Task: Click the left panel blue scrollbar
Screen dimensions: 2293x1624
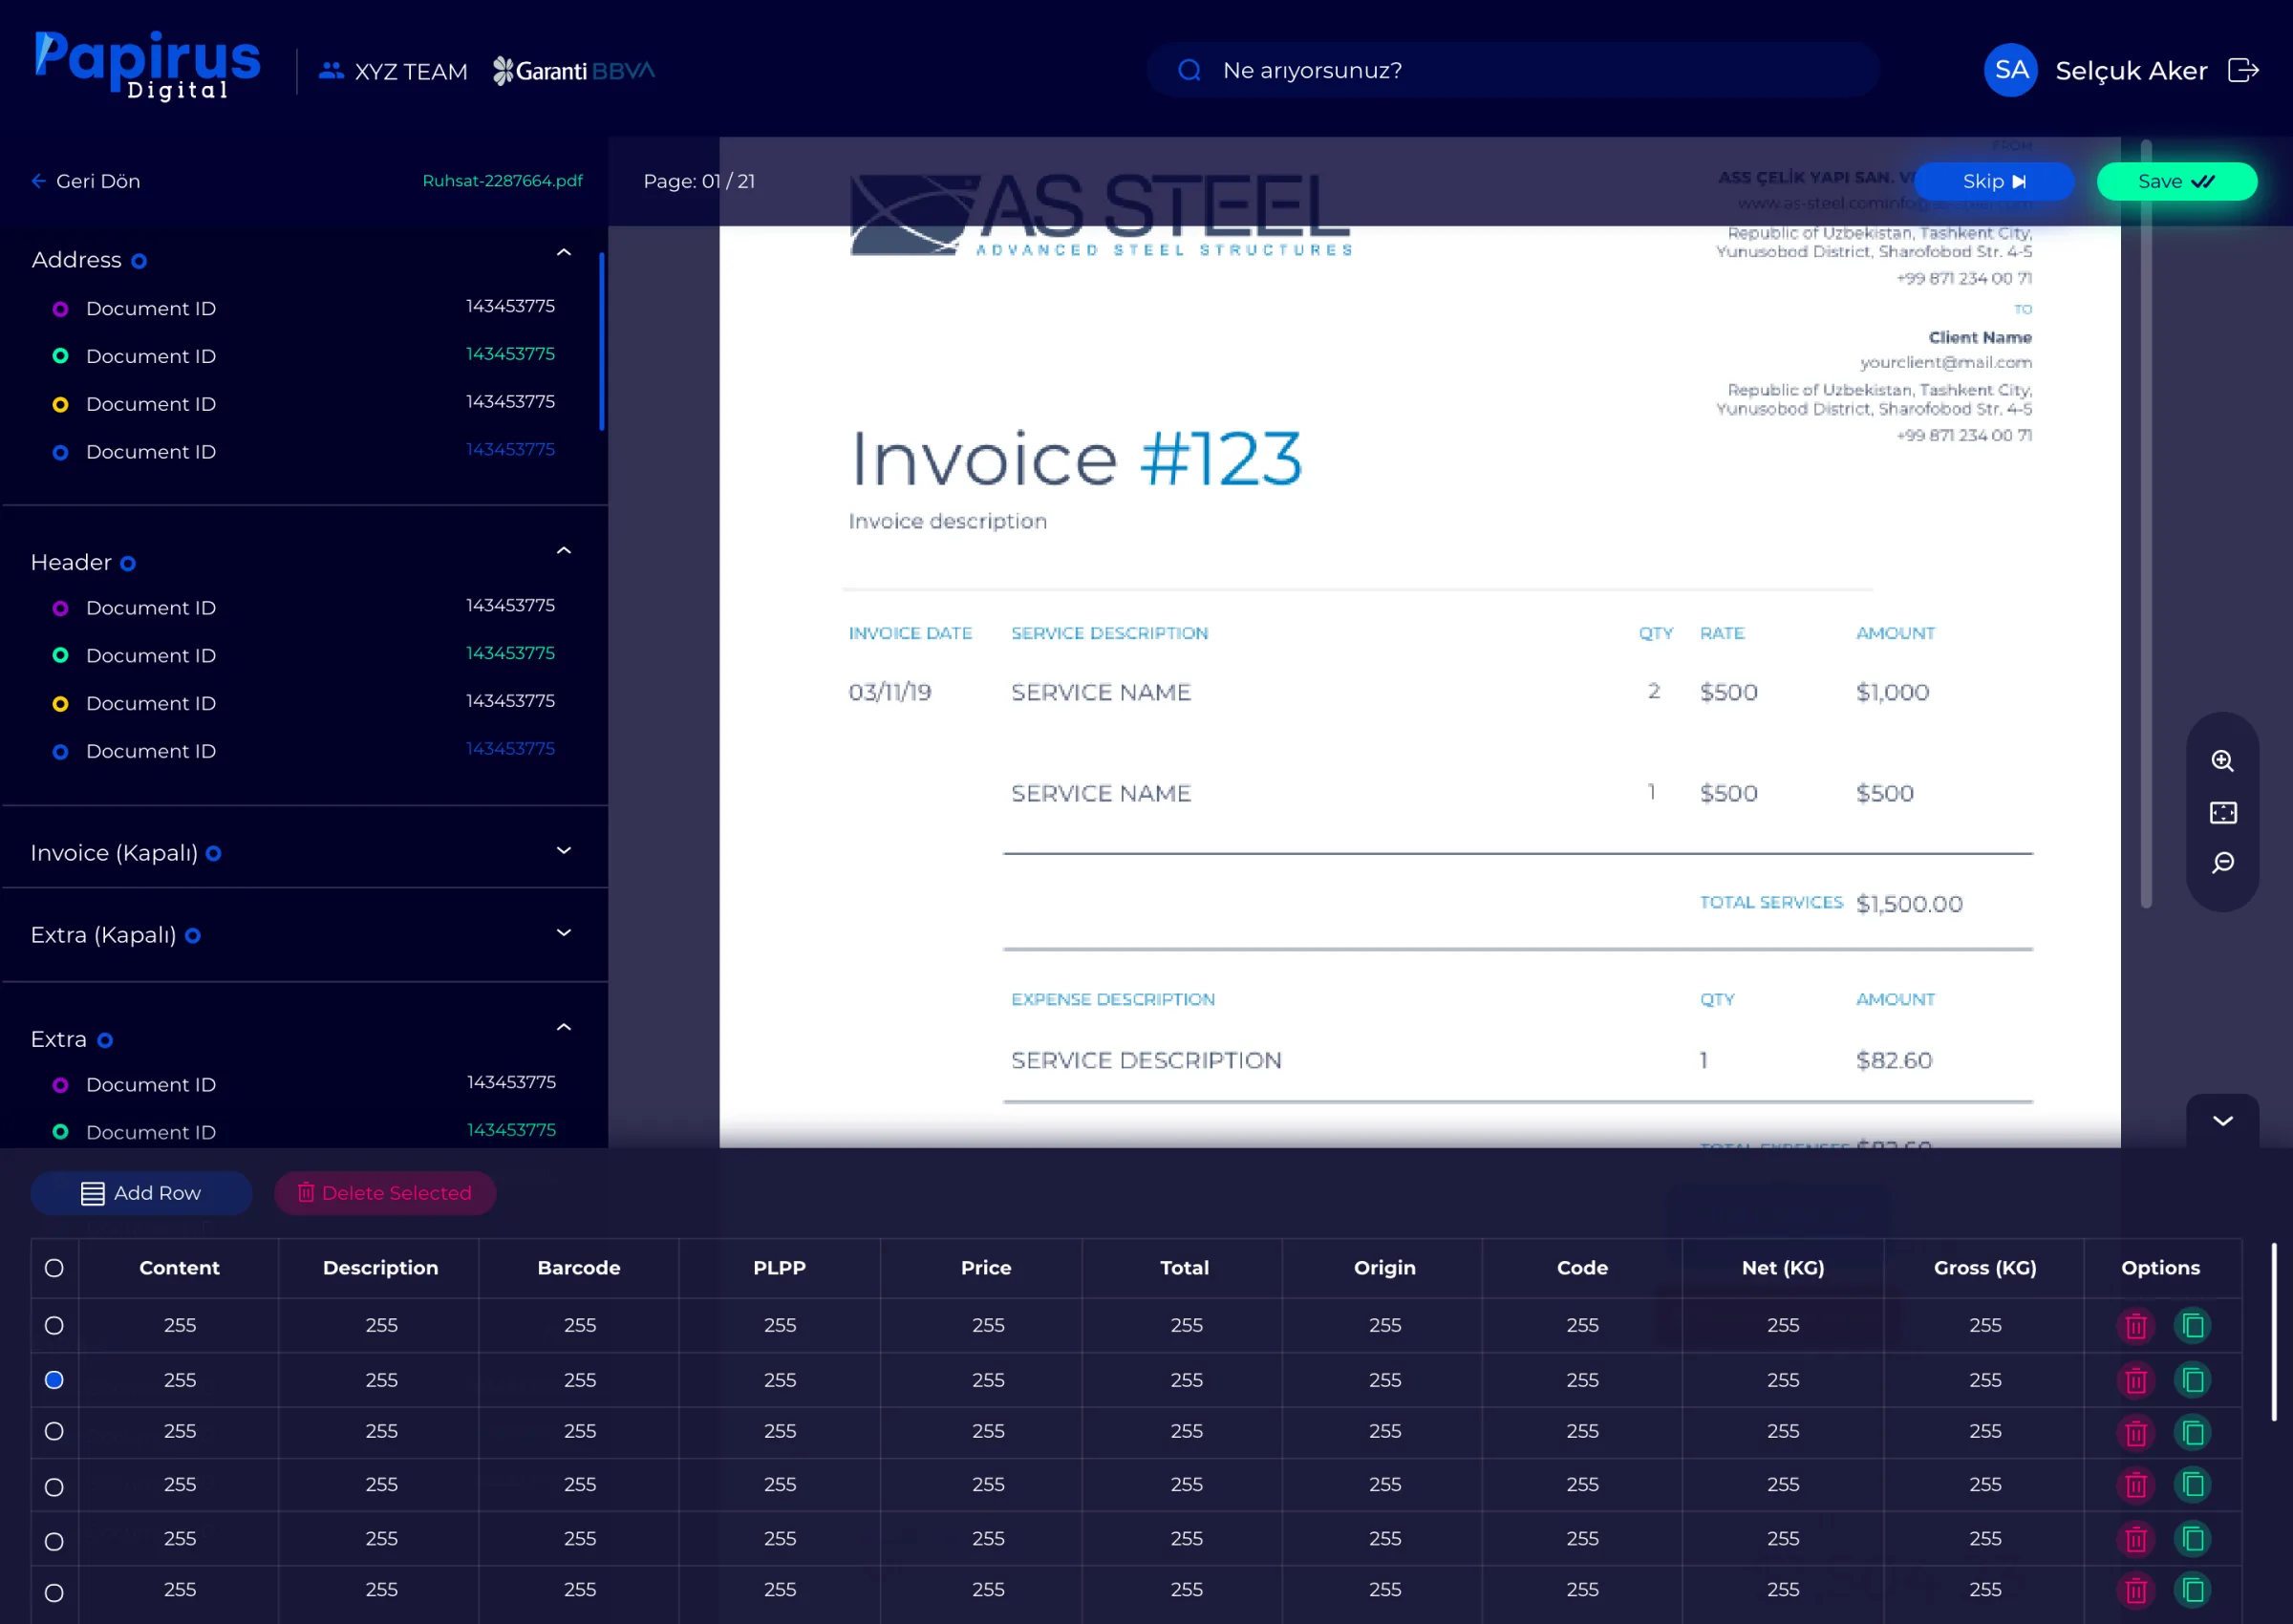Action: 601,342
